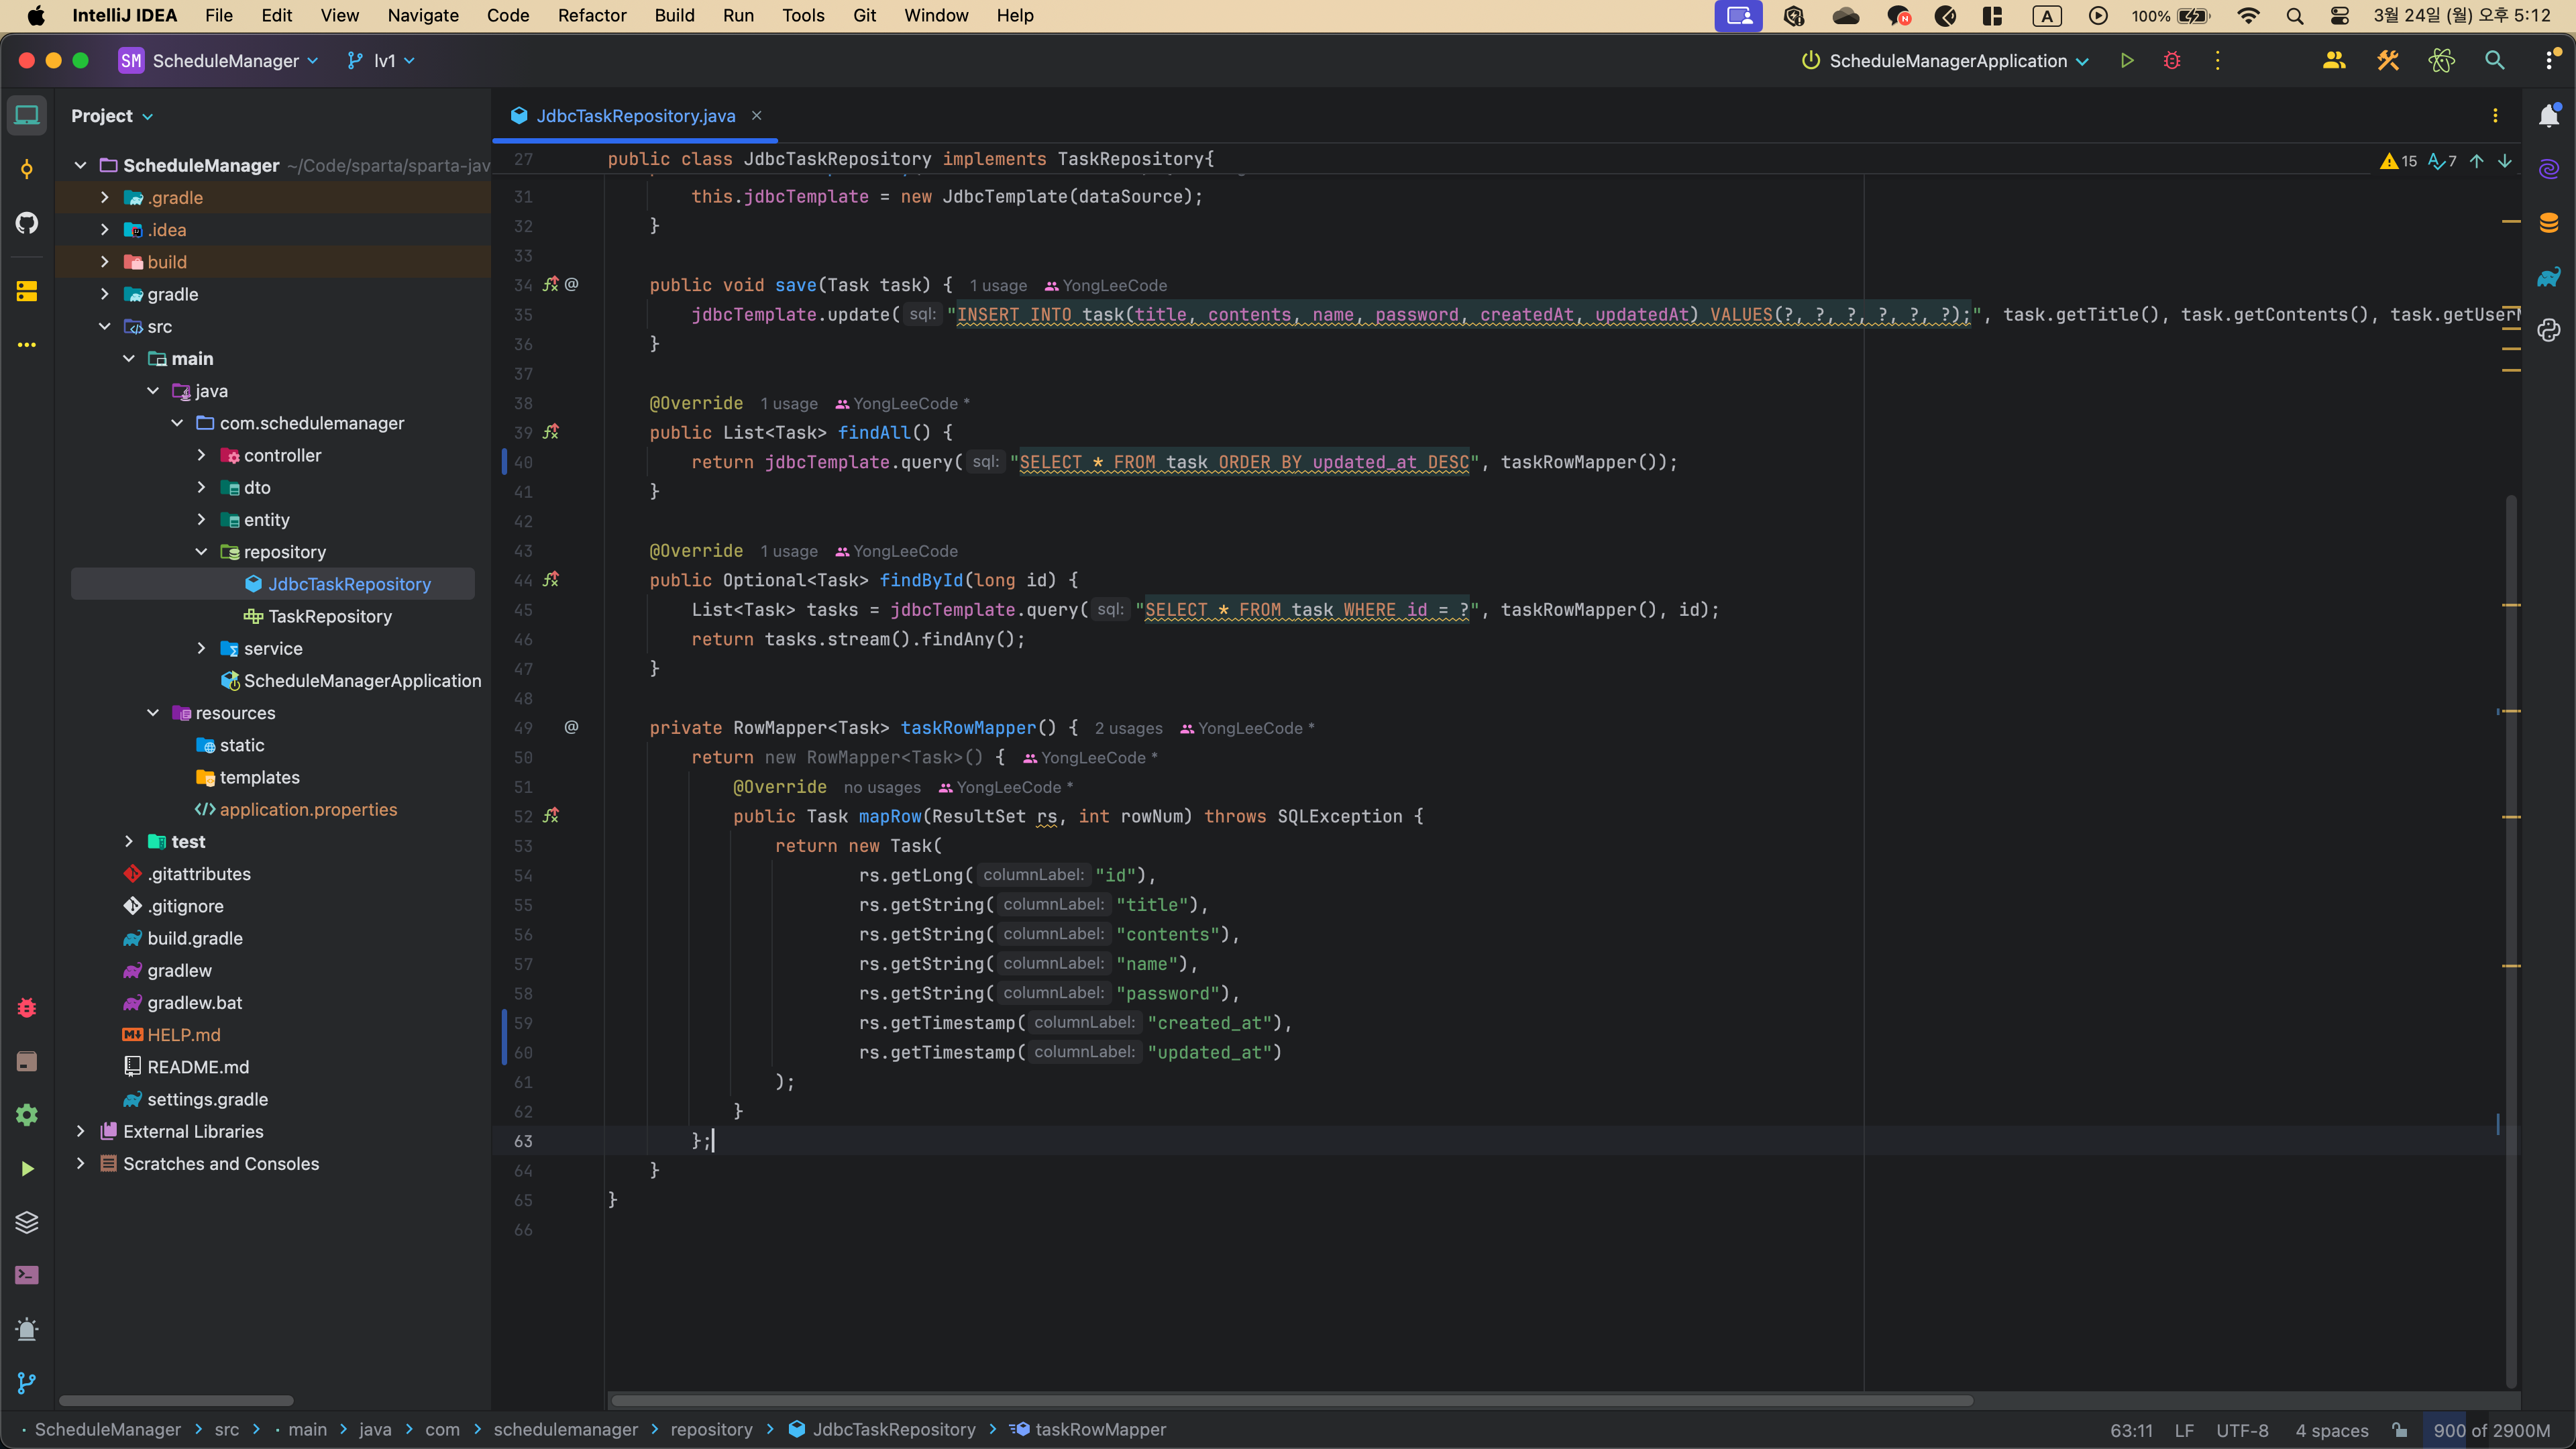
Task: Open the lv1 git branch dropdown
Action: tap(381, 61)
